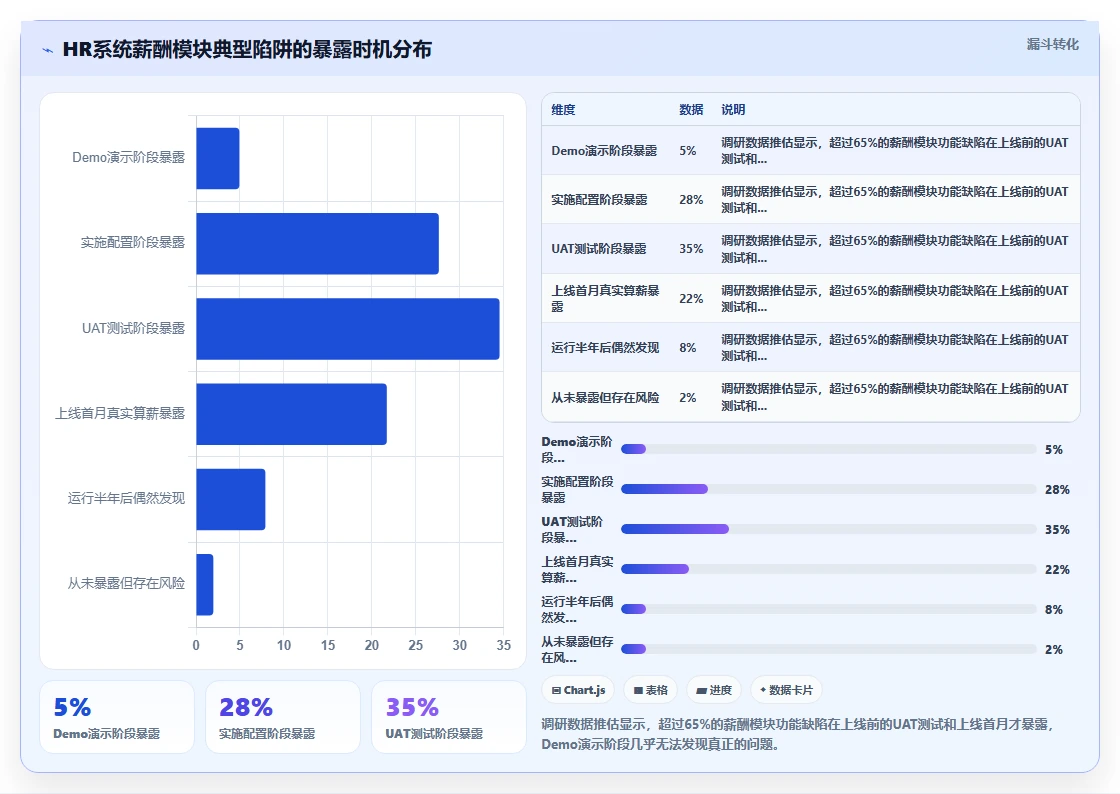Click the 维度 column header

pos(563,109)
